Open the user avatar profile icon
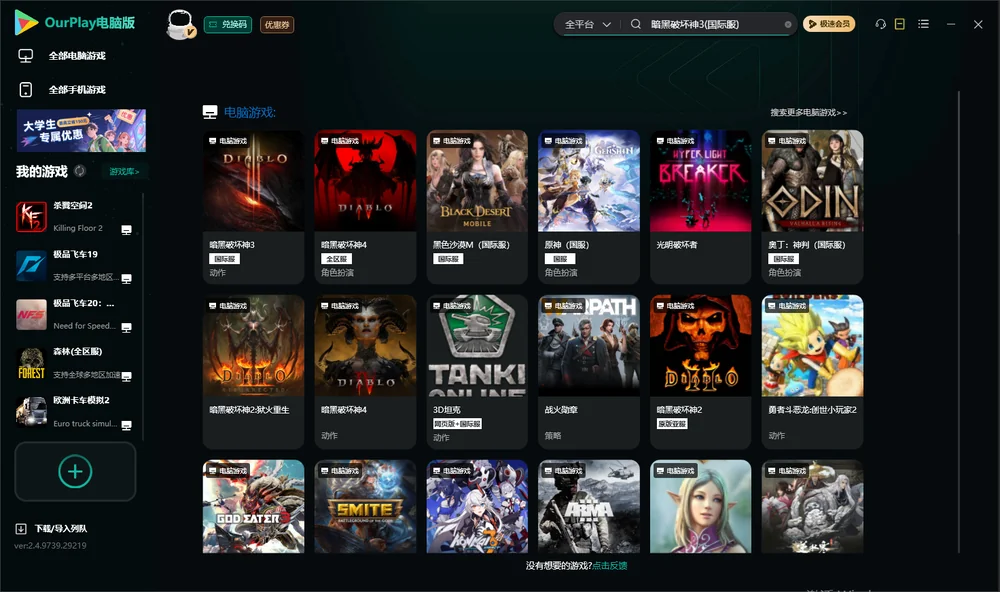The image size is (1000, 592). 180,25
